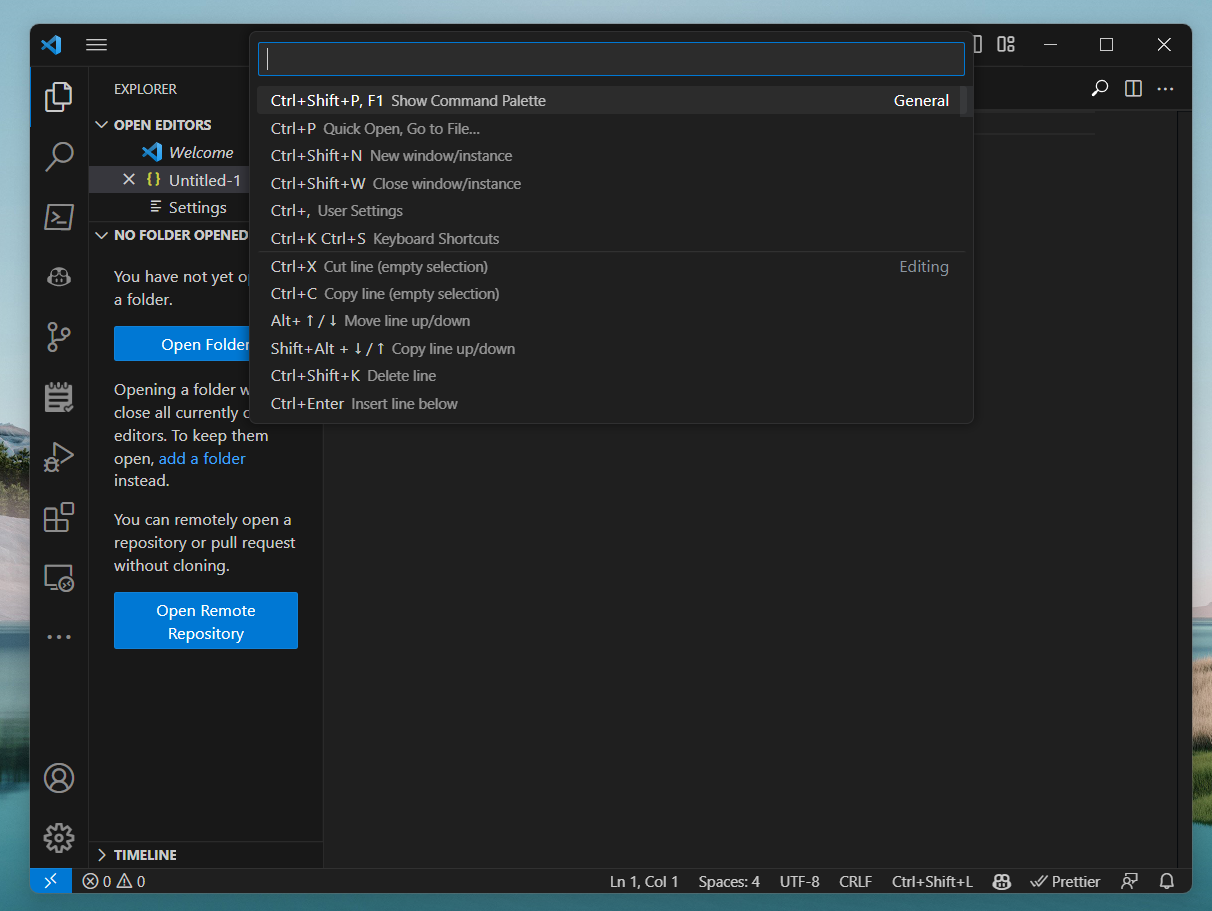The width and height of the screenshot is (1212, 911).
Task: Open the notepad checklist icon in activity bar
Action: (59, 397)
